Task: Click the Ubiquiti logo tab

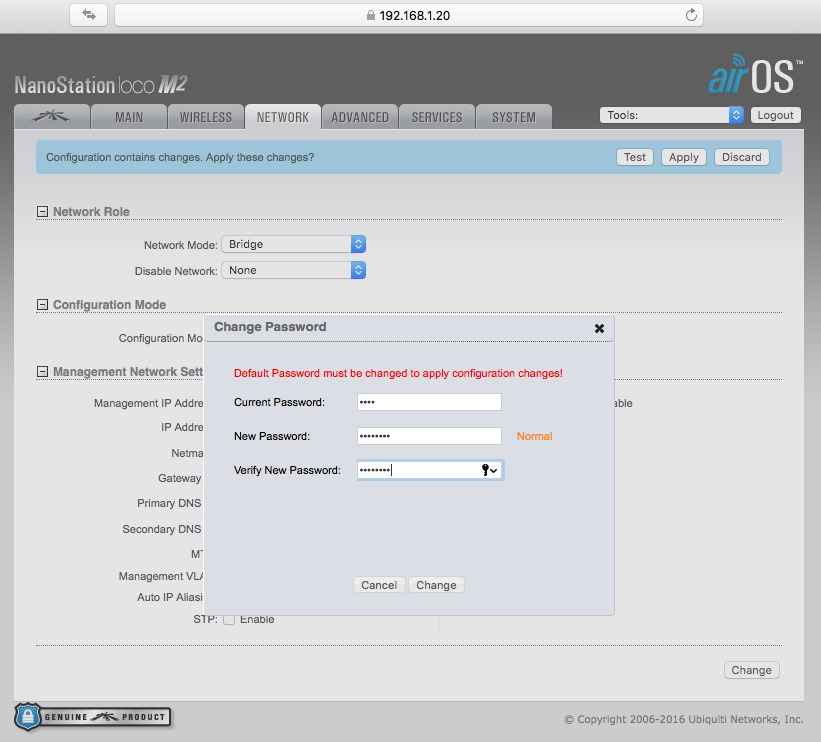Action: (x=52, y=117)
